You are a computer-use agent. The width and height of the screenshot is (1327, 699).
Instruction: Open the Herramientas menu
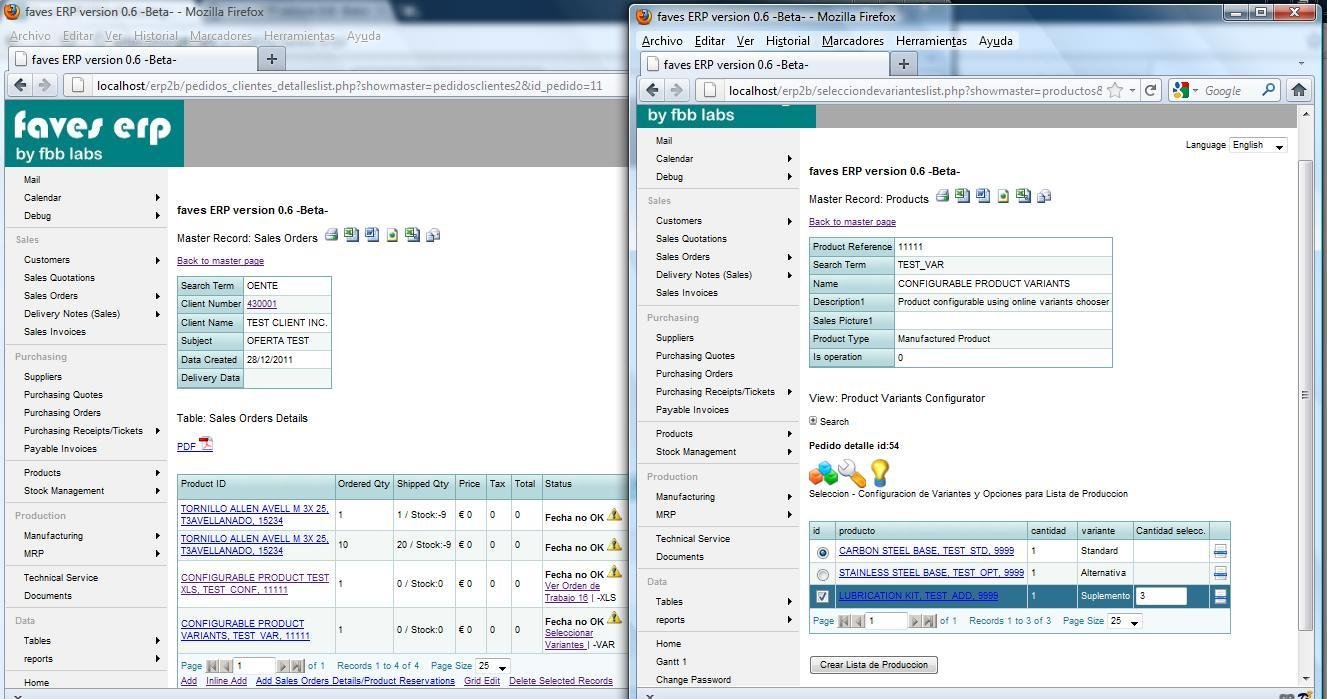pyautogui.click(x=930, y=41)
